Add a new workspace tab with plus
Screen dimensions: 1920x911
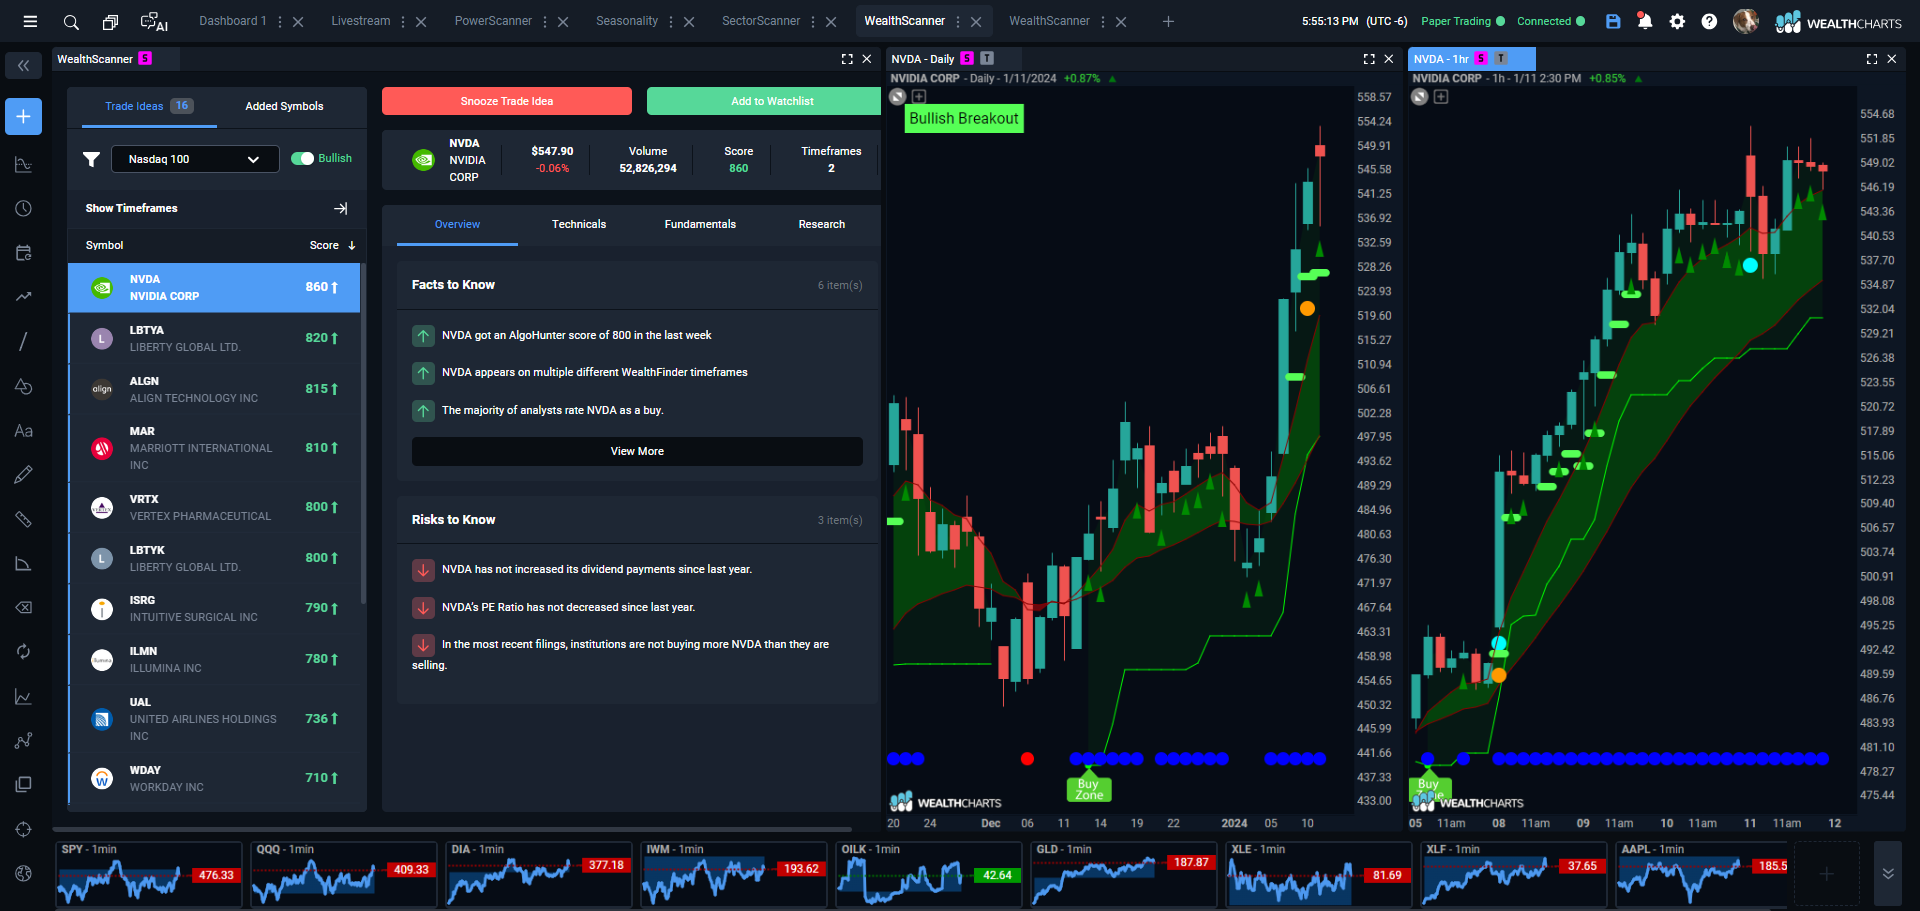pos(1168,21)
